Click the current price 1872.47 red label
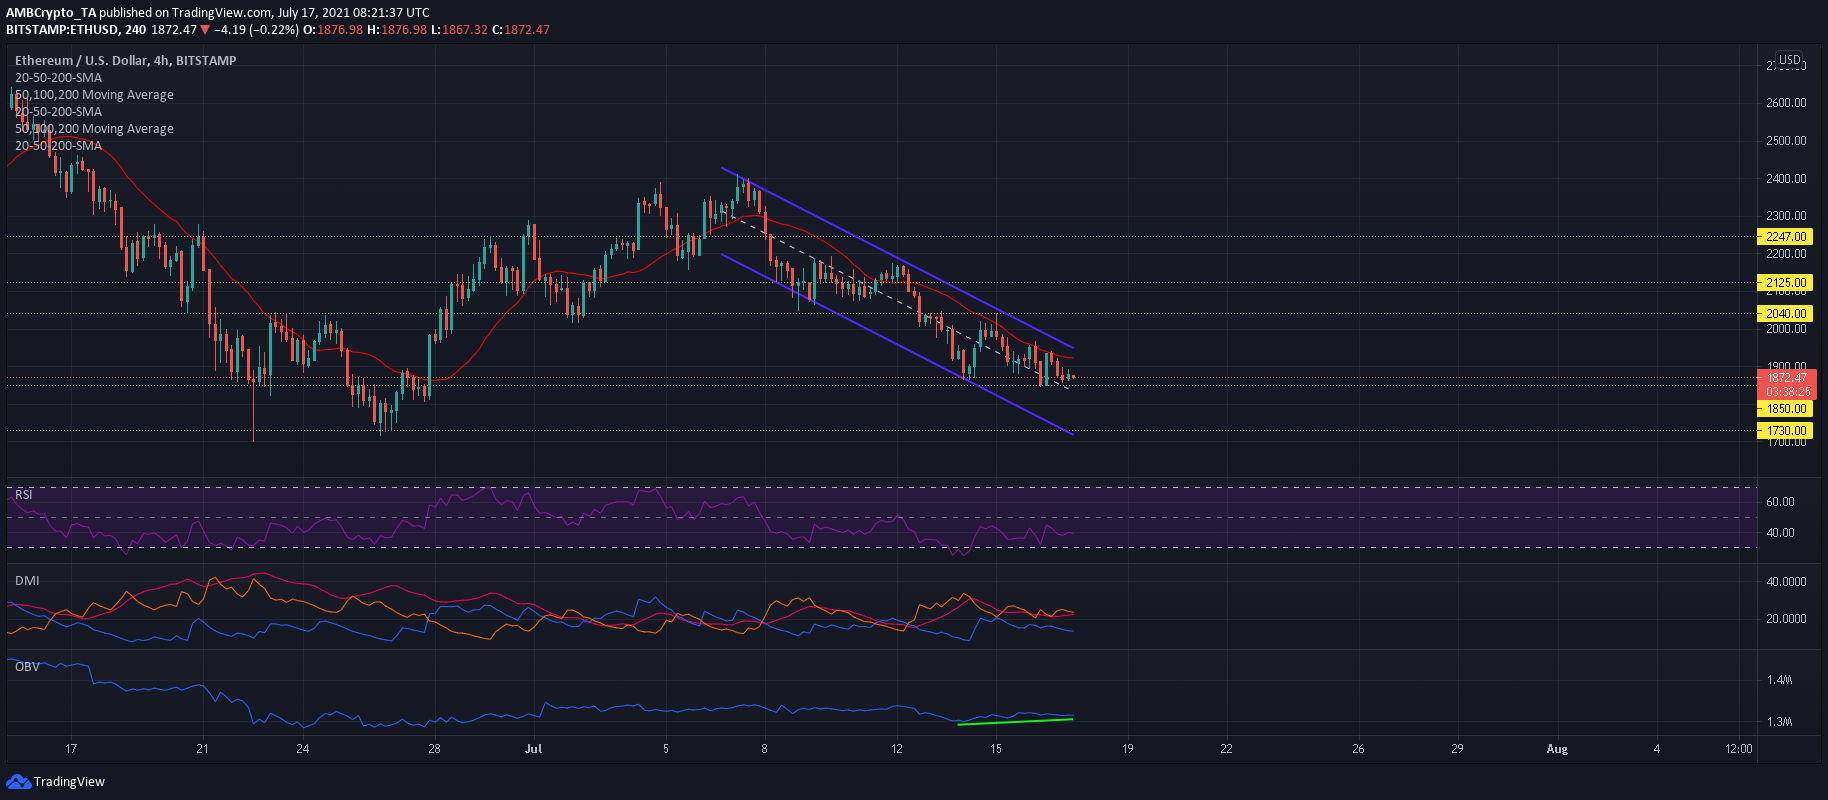The width and height of the screenshot is (1828, 800). 1786,378
